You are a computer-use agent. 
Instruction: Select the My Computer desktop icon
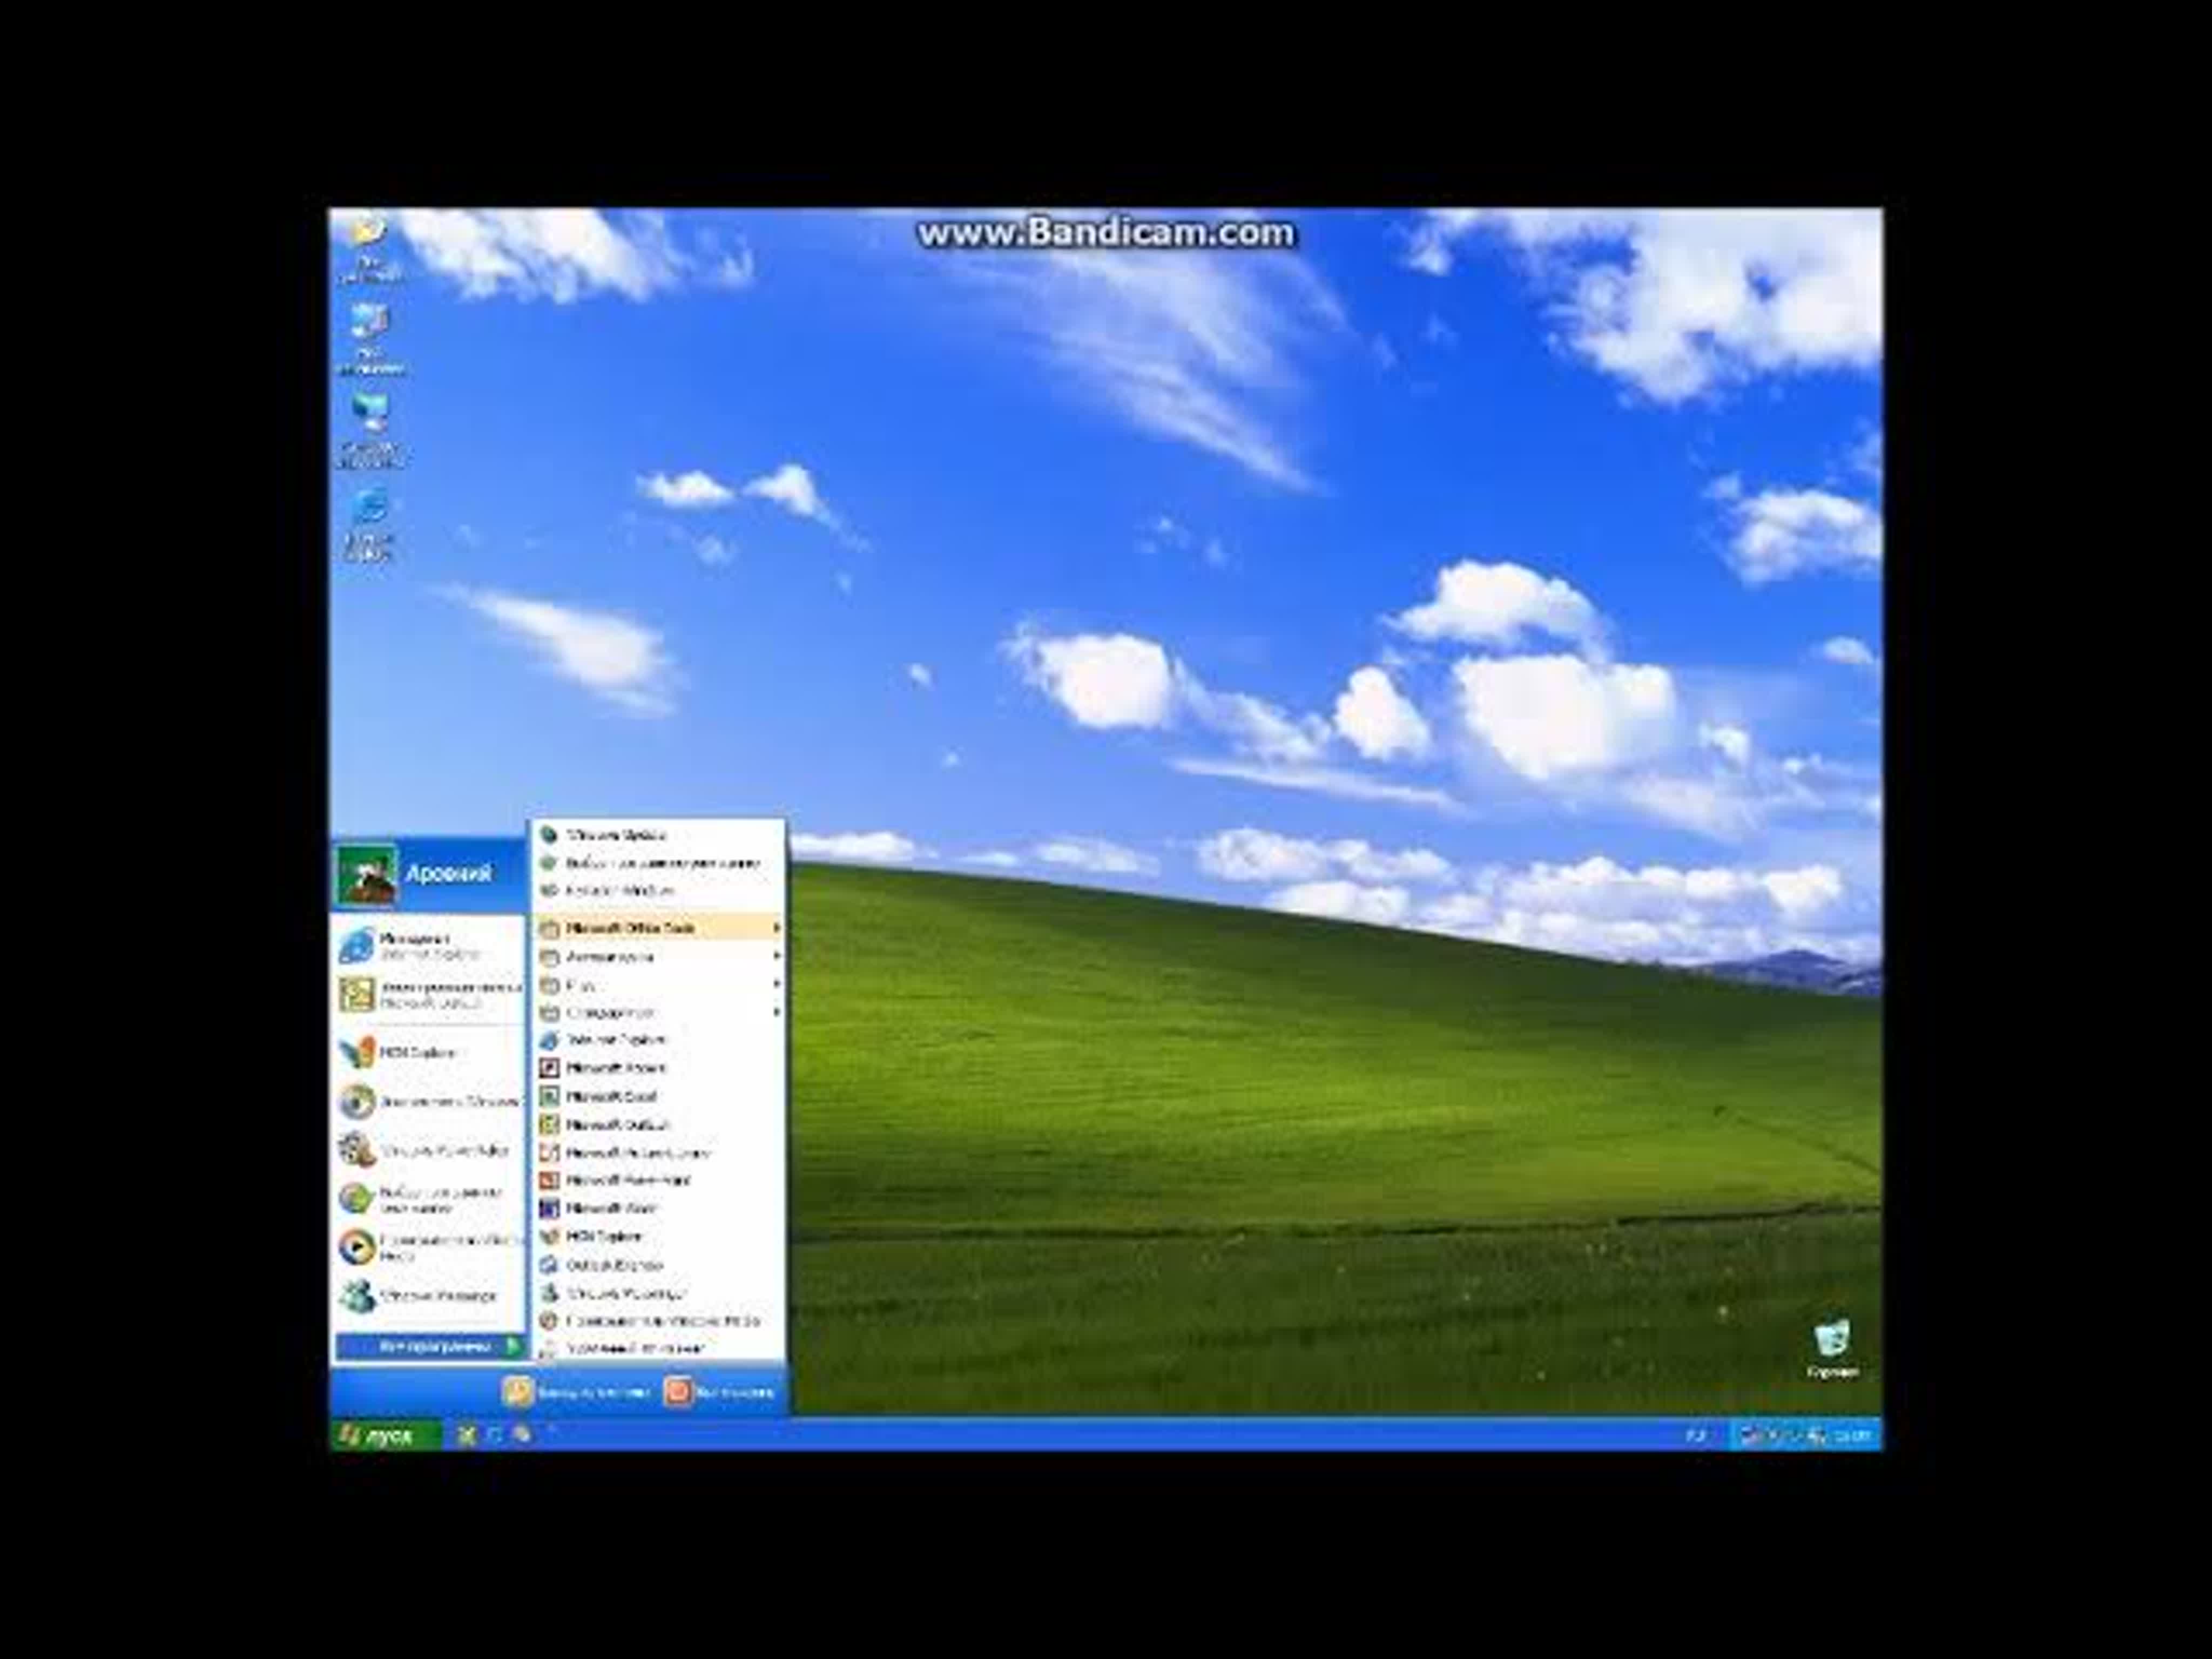coord(369,339)
